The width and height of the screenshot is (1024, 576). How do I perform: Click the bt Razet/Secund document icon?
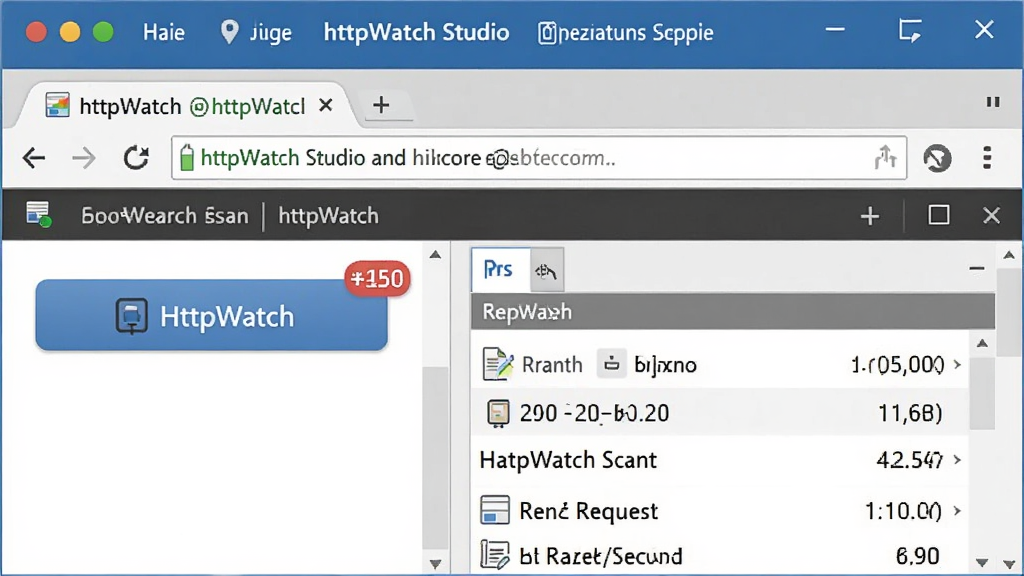pos(494,555)
